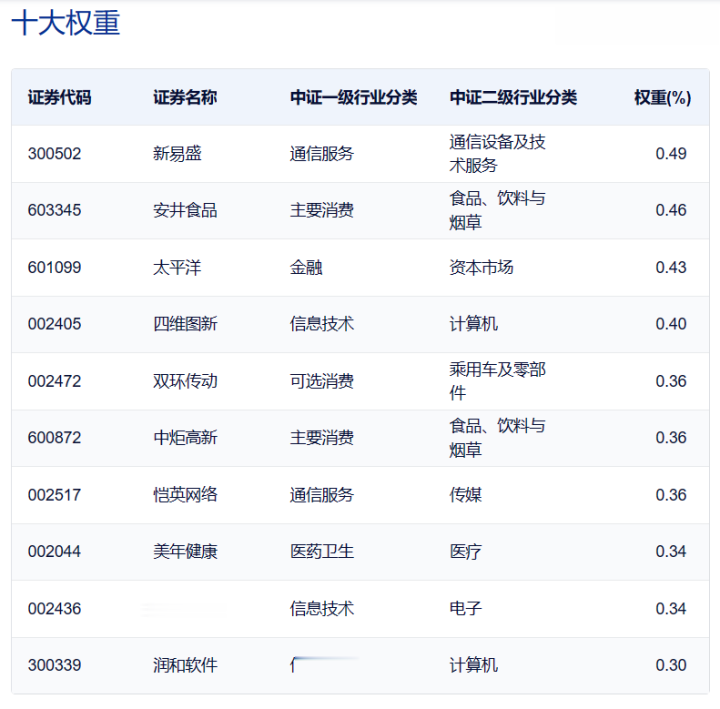Click the 资本市场 cell
The width and height of the screenshot is (720, 709).
(481, 267)
